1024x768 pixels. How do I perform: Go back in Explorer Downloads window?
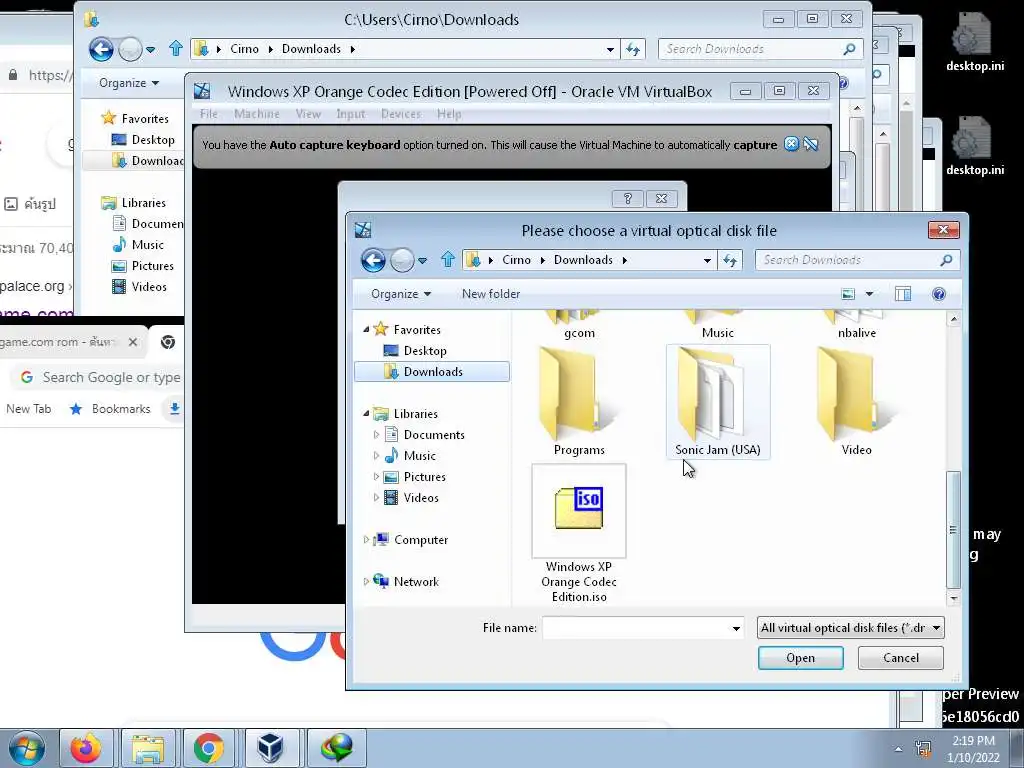(x=101, y=49)
